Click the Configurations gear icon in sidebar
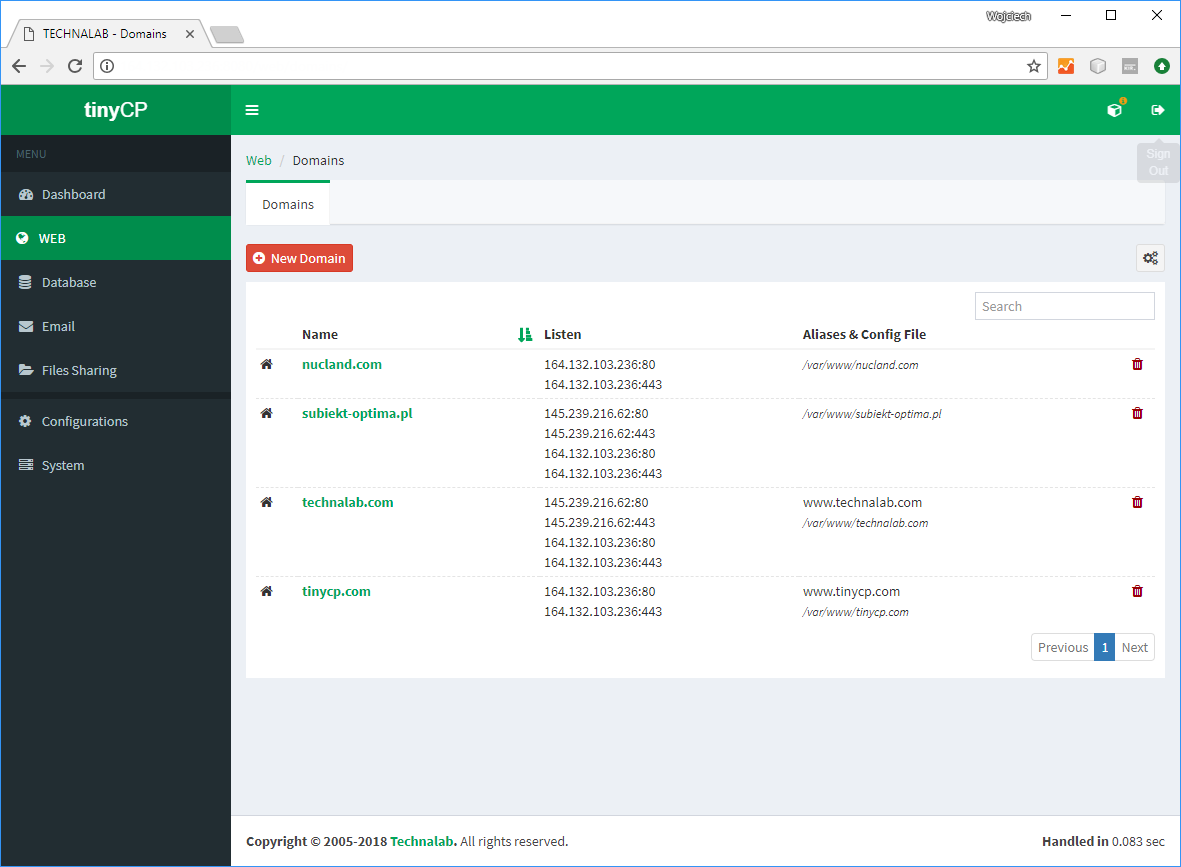 pos(25,421)
